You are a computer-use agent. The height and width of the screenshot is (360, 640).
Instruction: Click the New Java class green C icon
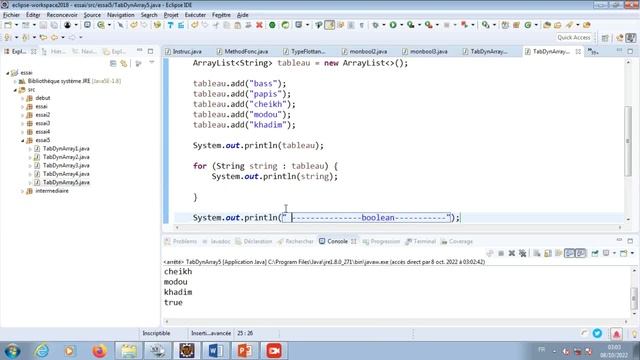(x=528, y=25)
